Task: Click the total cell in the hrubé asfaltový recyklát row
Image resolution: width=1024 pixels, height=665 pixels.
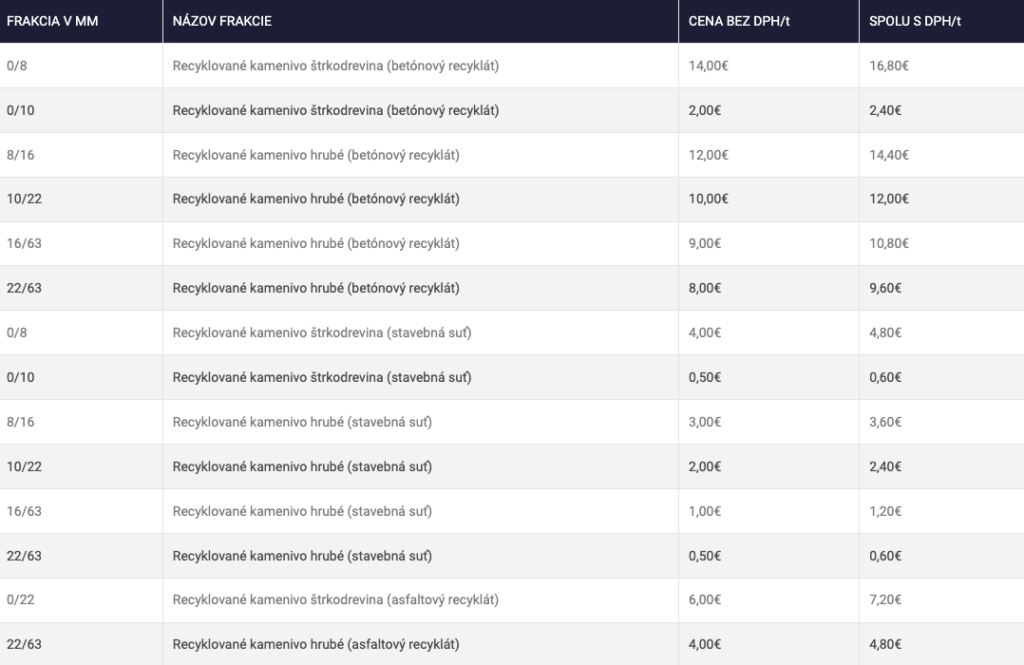Action: point(942,644)
